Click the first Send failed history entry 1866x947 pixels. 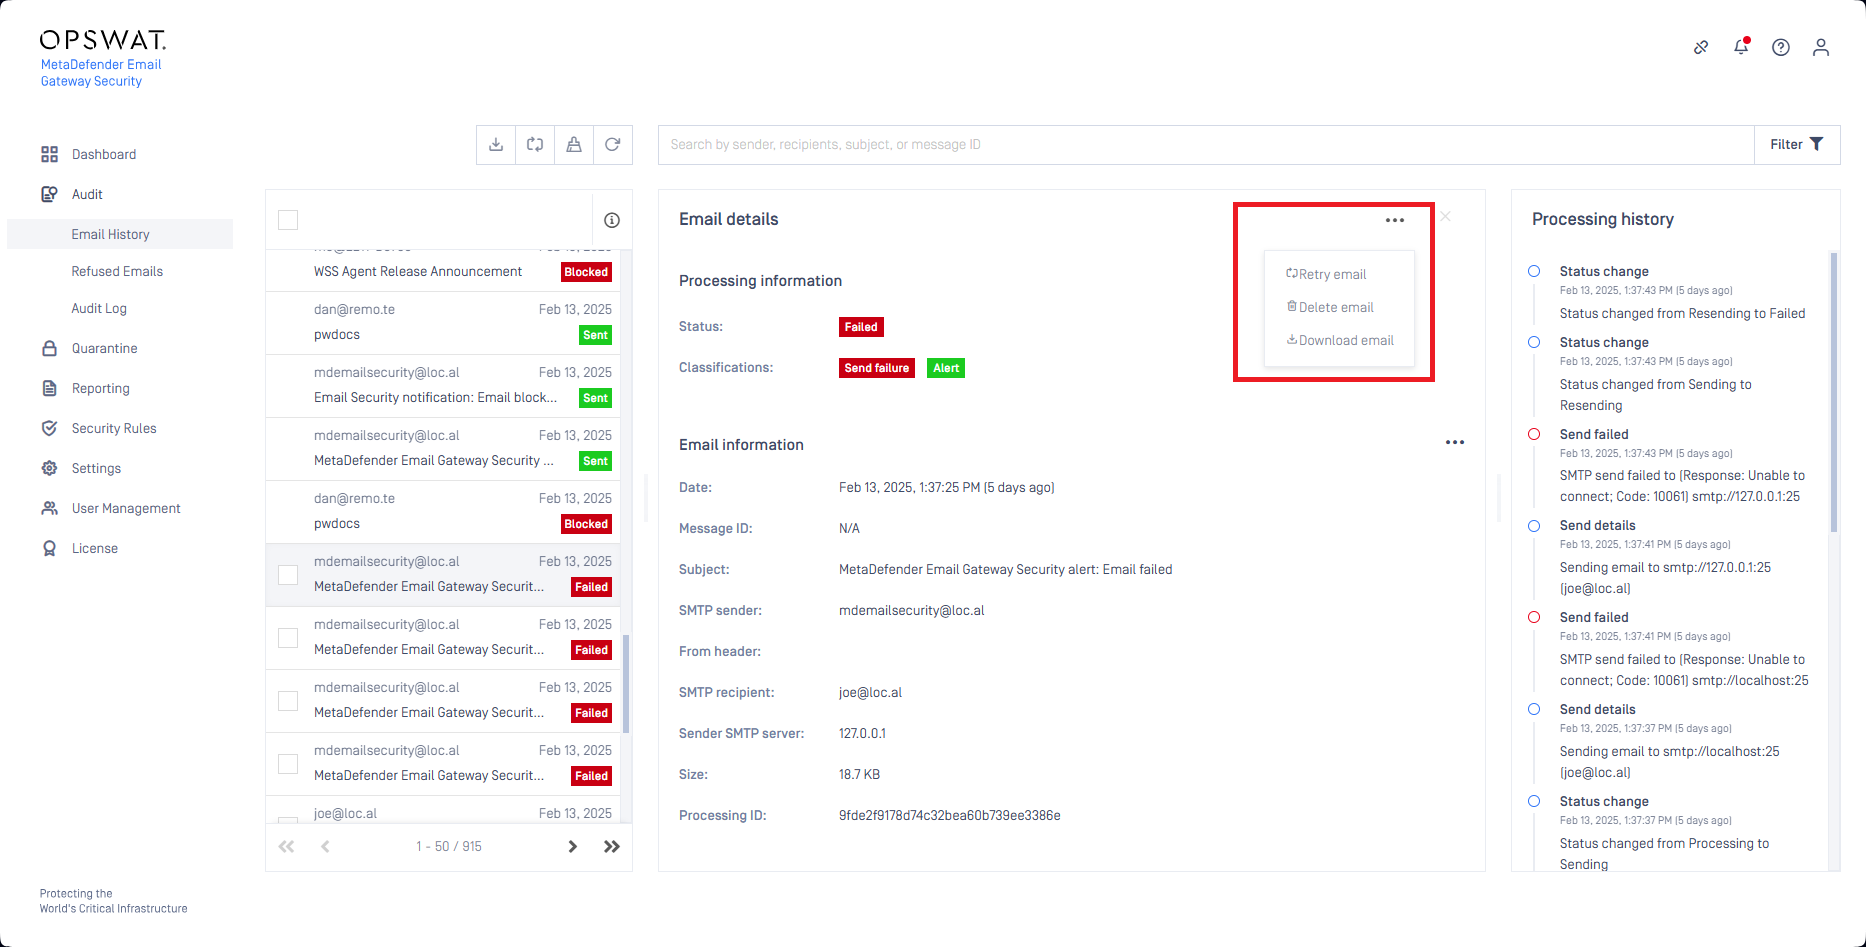[x=1682, y=465]
